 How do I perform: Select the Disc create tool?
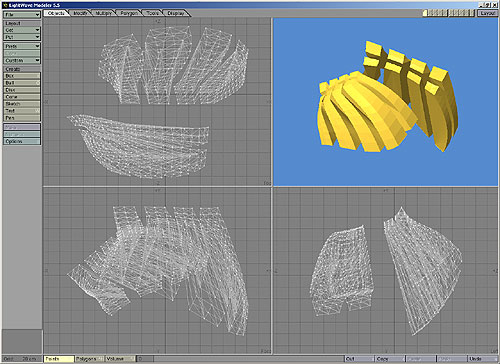[22, 90]
